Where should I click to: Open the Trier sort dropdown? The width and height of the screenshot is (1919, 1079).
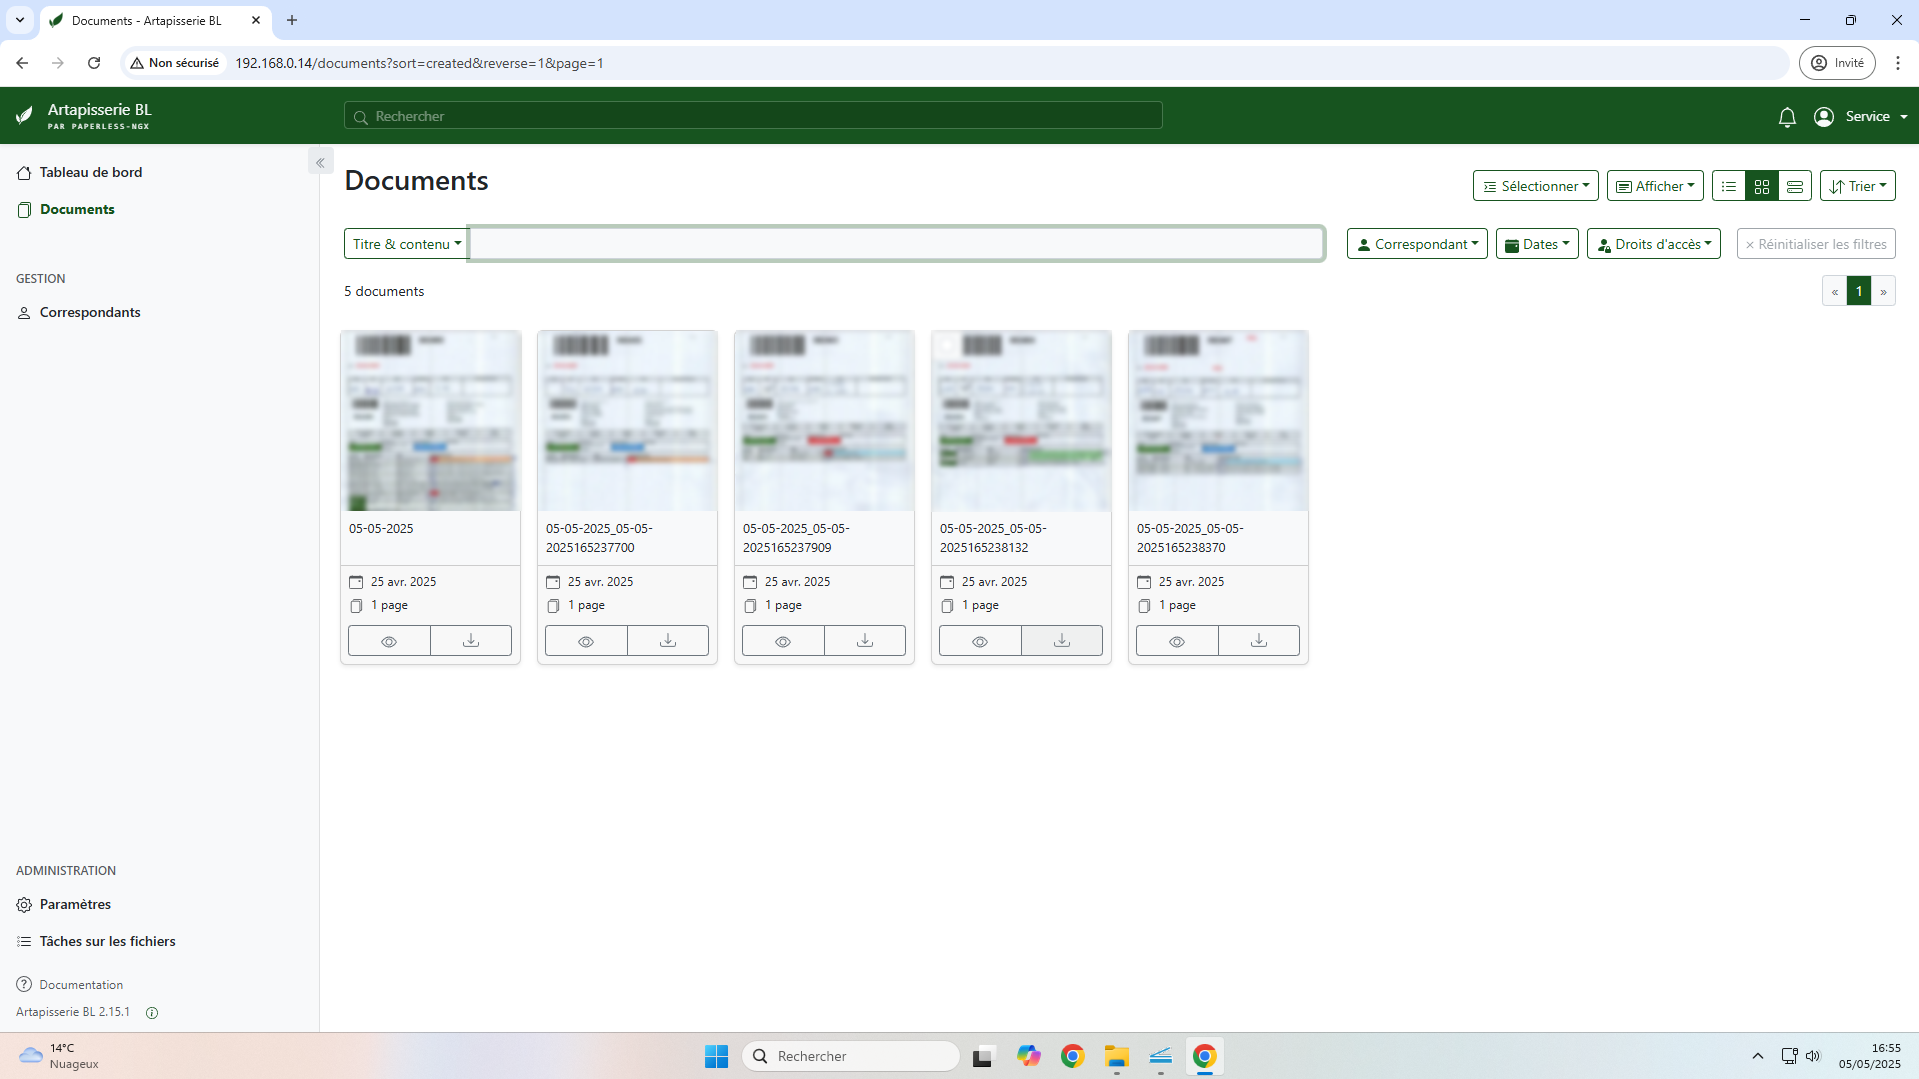point(1857,186)
